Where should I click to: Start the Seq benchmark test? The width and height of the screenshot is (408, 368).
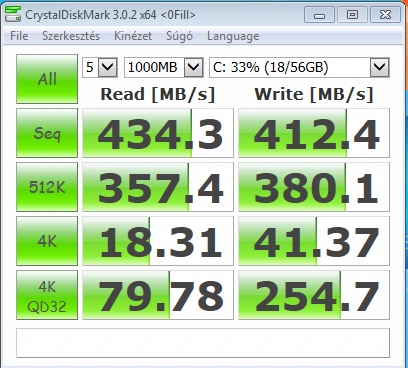(x=47, y=133)
